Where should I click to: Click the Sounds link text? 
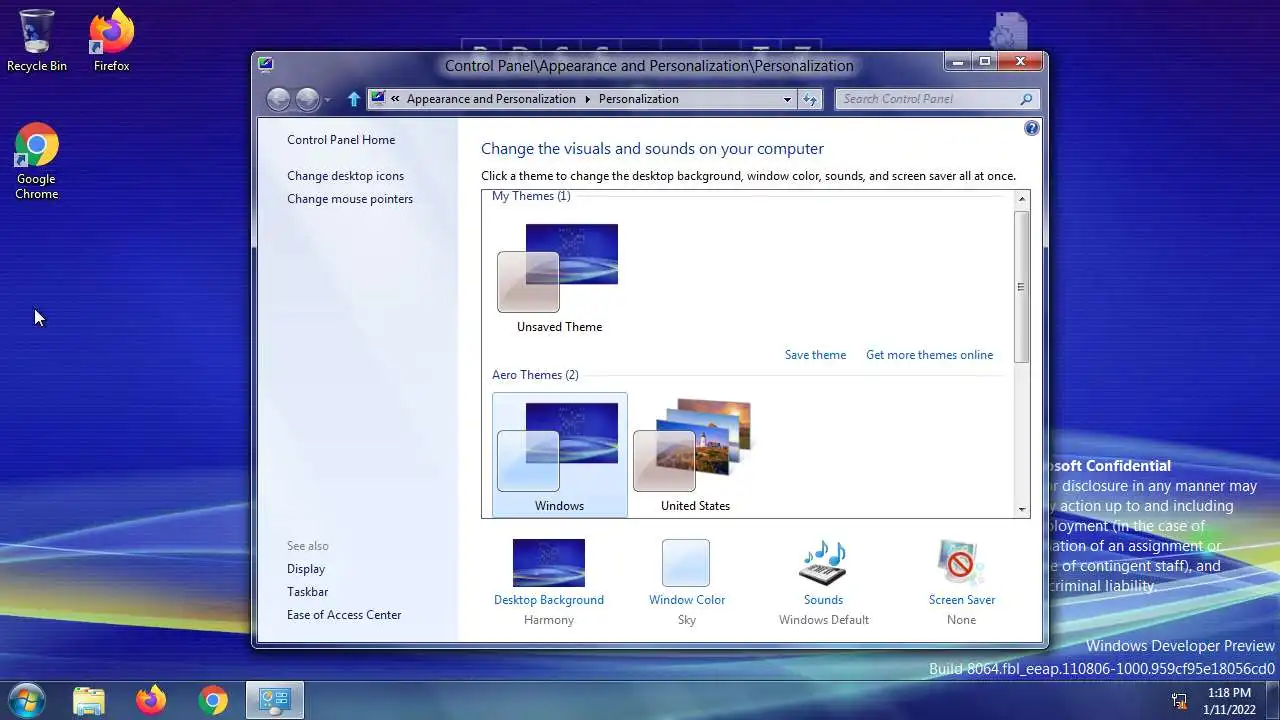point(823,600)
